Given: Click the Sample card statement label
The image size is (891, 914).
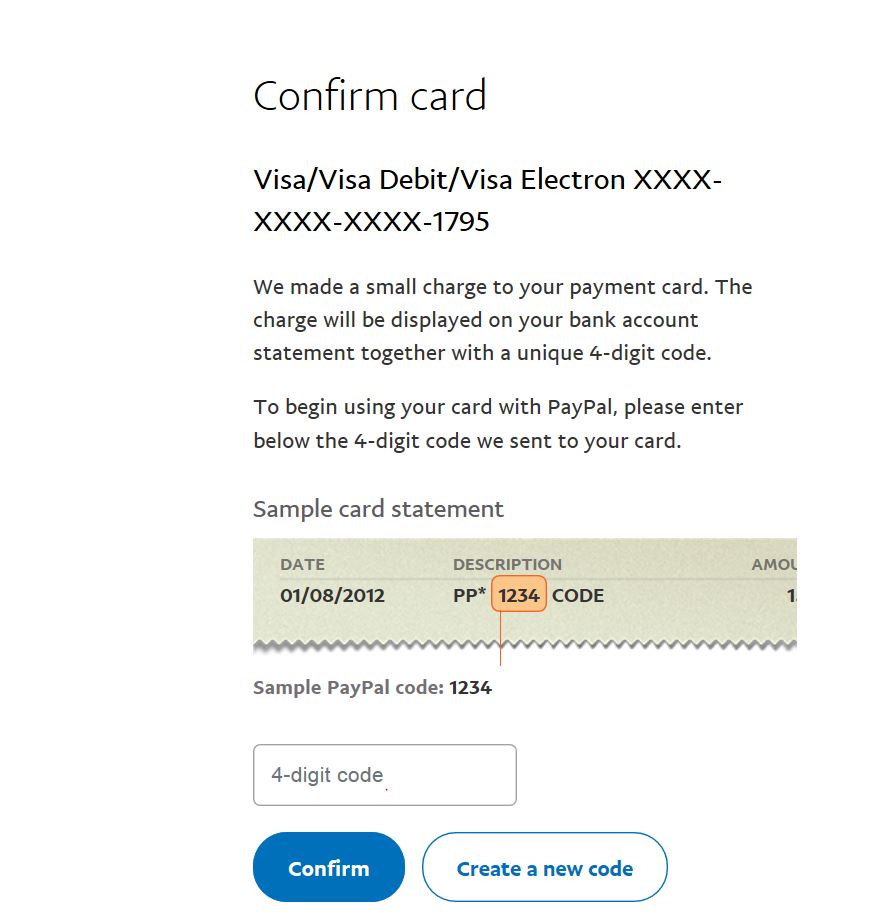Looking at the screenshot, I should [x=378, y=509].
